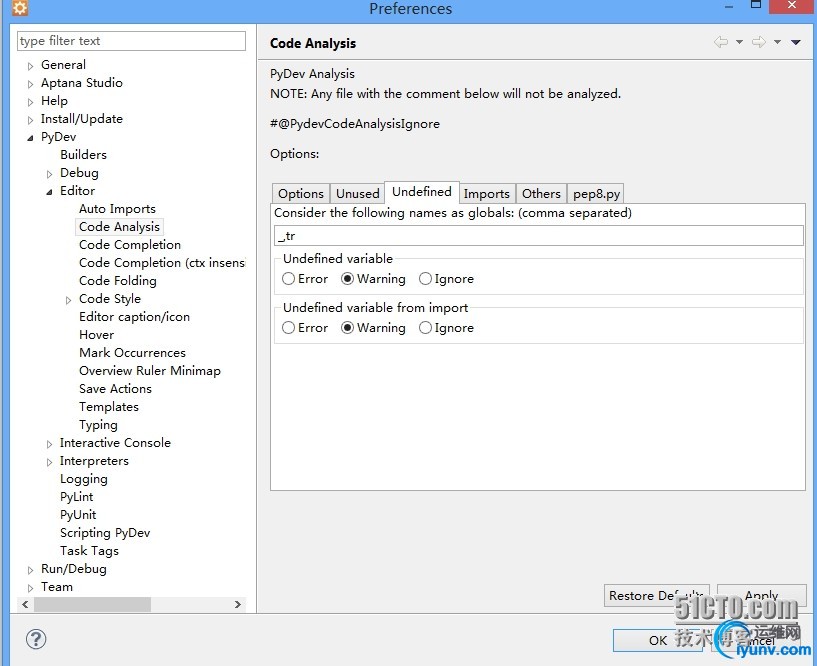Image resolution: width=817 pixels, height=666 pixels.
Task: Open Templates preferences page
Action: click(109, 406)
